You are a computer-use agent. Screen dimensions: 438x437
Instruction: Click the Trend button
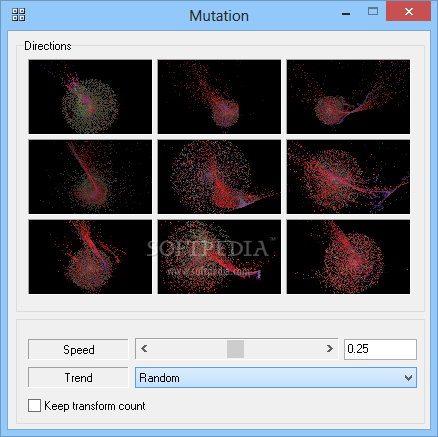click(78, 377)
